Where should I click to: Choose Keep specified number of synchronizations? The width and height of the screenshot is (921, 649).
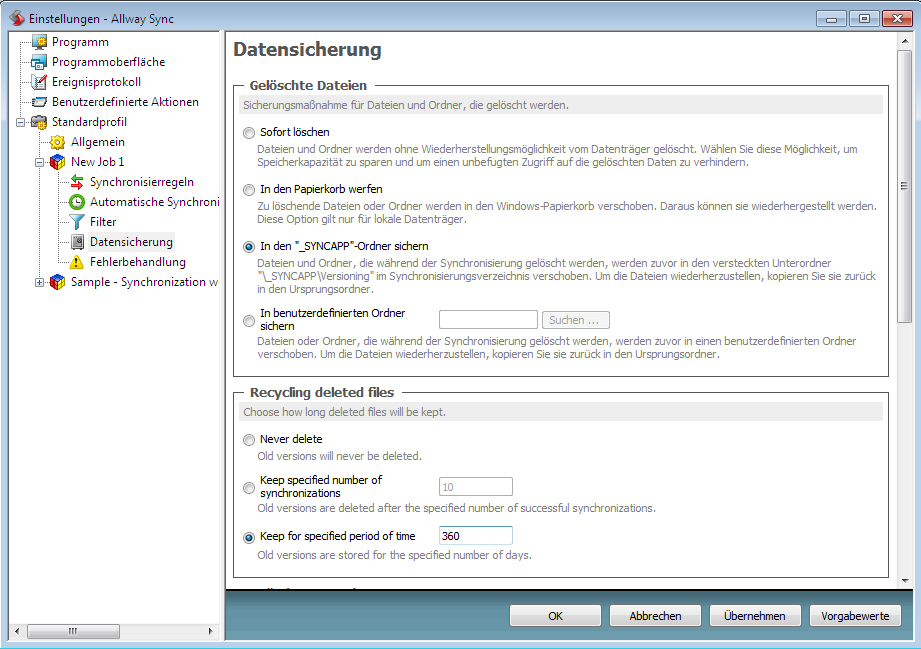[249, 487]
